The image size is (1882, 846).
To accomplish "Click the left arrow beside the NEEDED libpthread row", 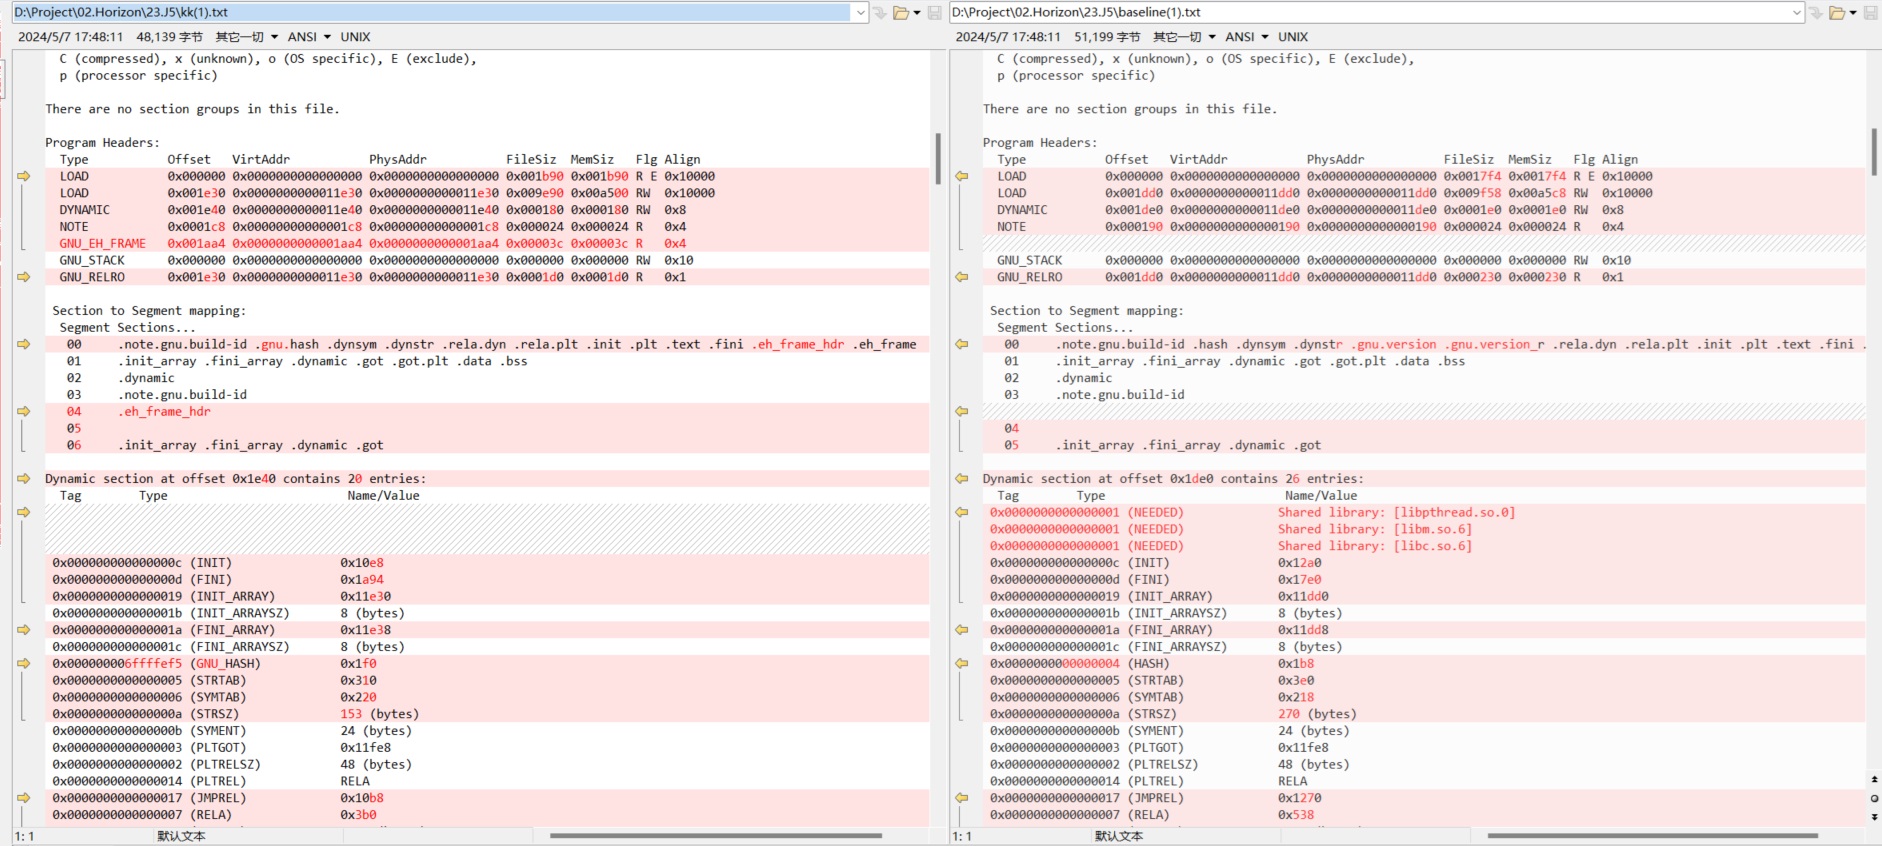I will pyautogui.click(x=961, y=512).
